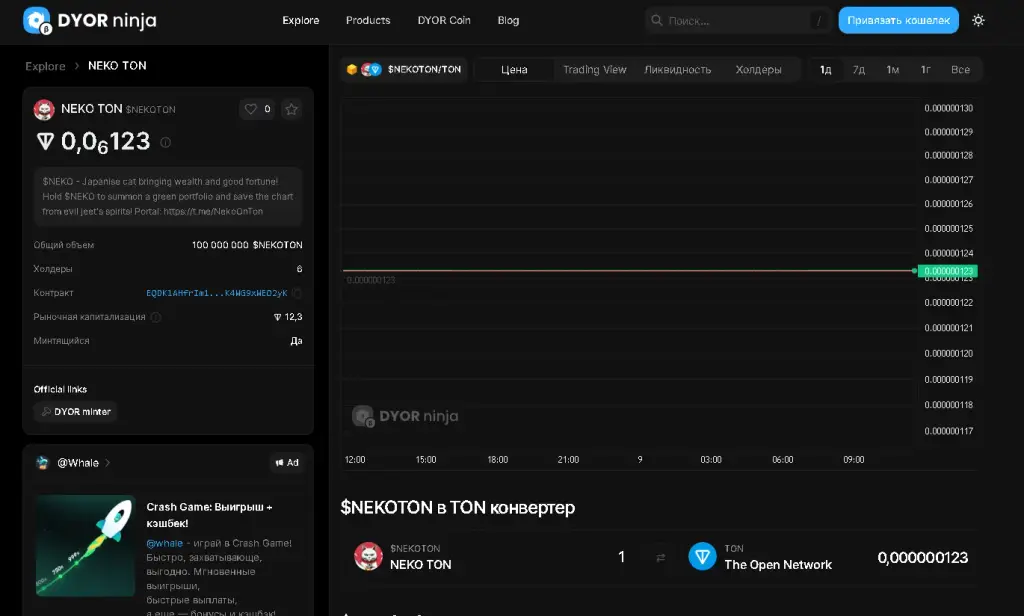Set chart range to 1м

click(x=893, y=70)
